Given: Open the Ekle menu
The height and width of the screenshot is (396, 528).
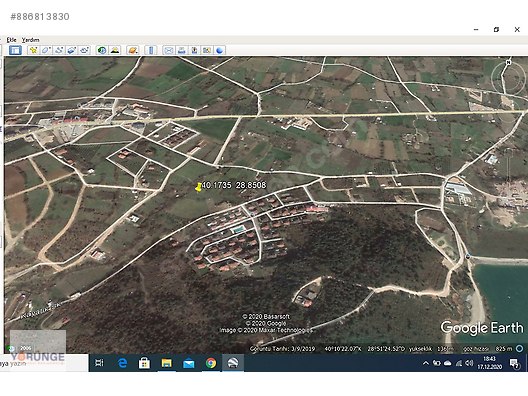Looking at the screenshot, I should 11,40.
